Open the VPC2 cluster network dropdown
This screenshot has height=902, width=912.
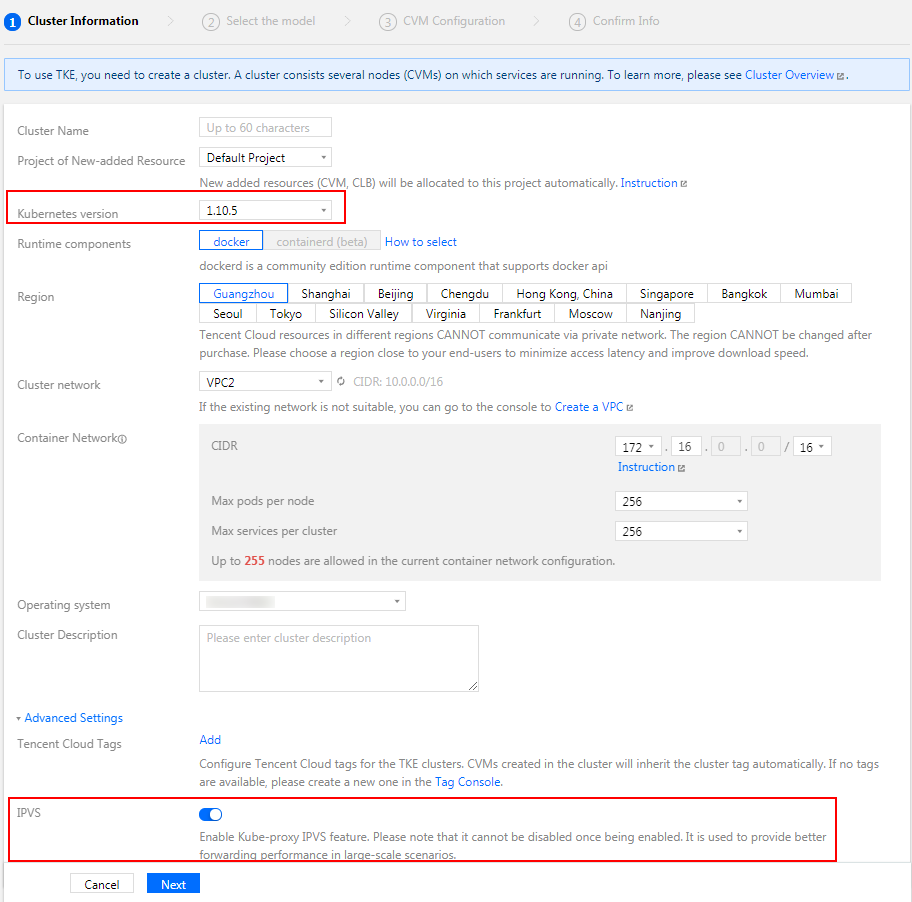(265, 382)
